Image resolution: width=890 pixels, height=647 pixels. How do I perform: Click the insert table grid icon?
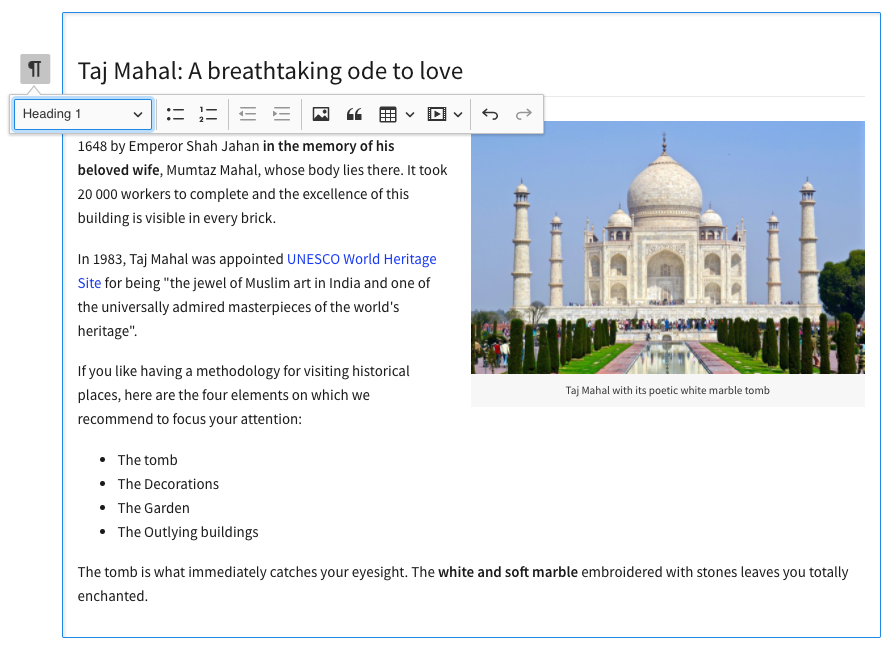[388, 114]
